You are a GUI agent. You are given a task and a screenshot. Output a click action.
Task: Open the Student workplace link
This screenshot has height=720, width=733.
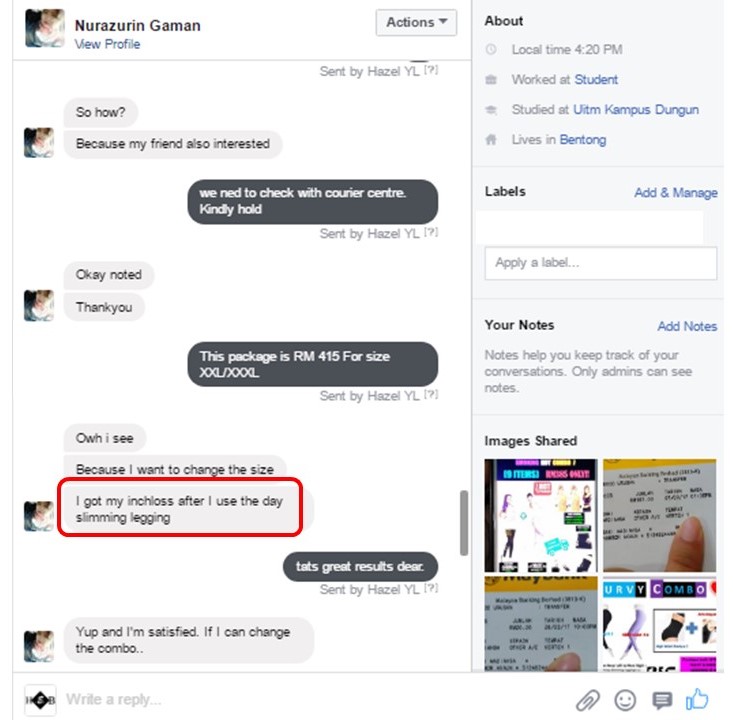(596, 79)
